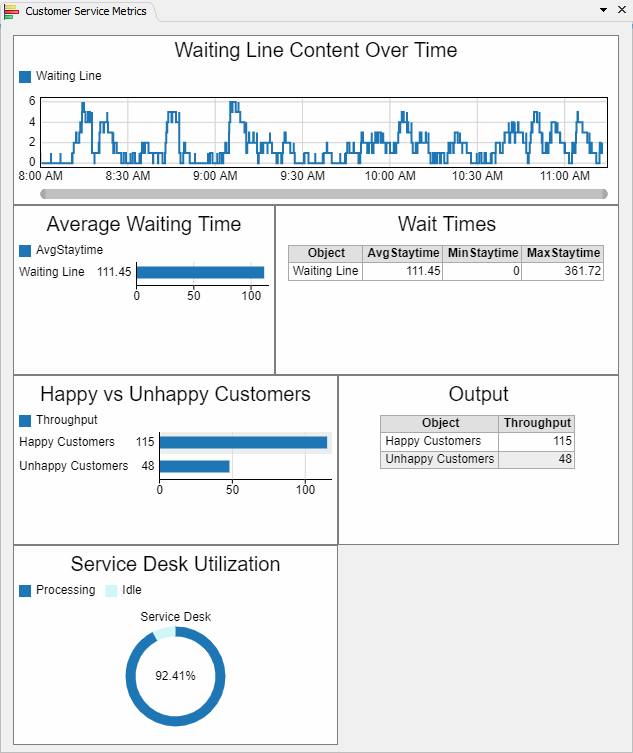Click the AvgStaytime column header

[x=403, y=254]
